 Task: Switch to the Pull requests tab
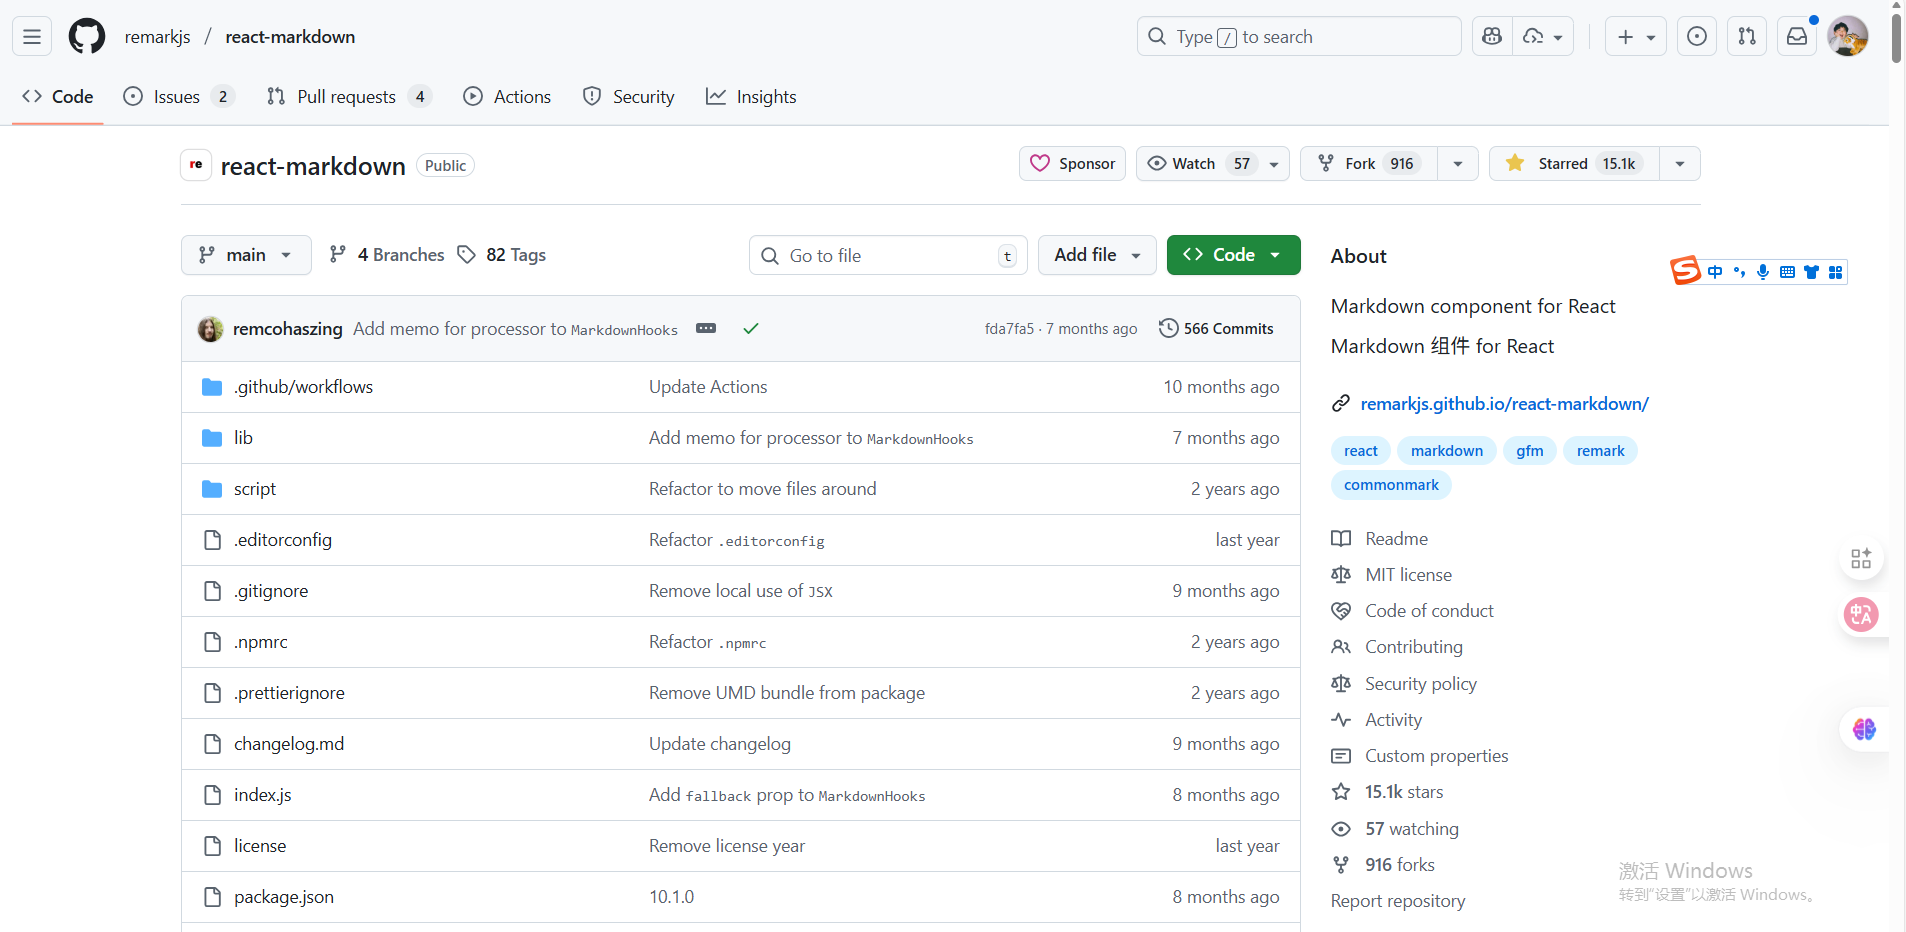coord(348,97)
